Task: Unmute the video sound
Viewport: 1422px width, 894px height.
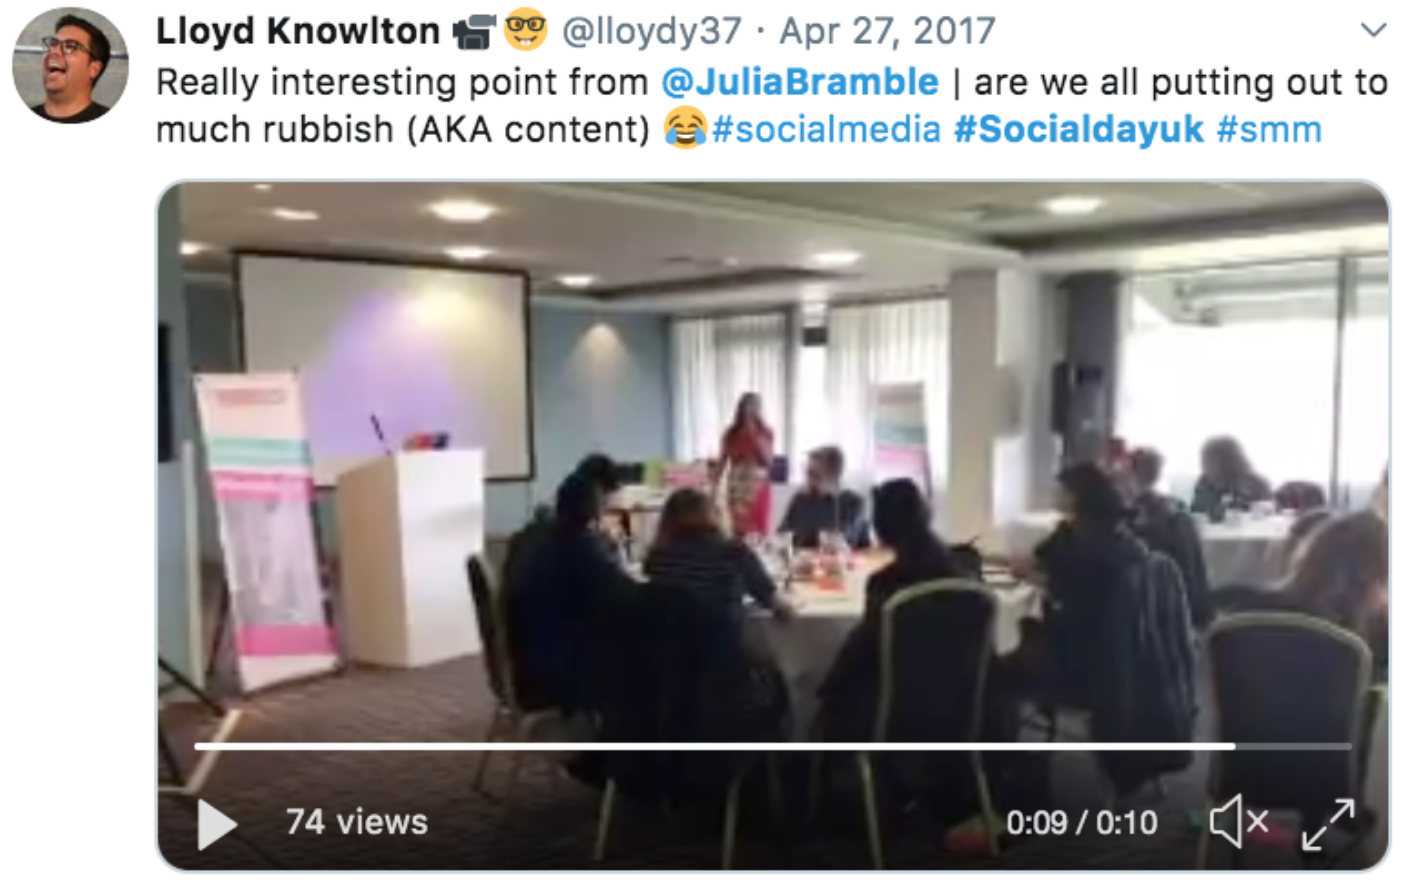Action: (1239, 822)
